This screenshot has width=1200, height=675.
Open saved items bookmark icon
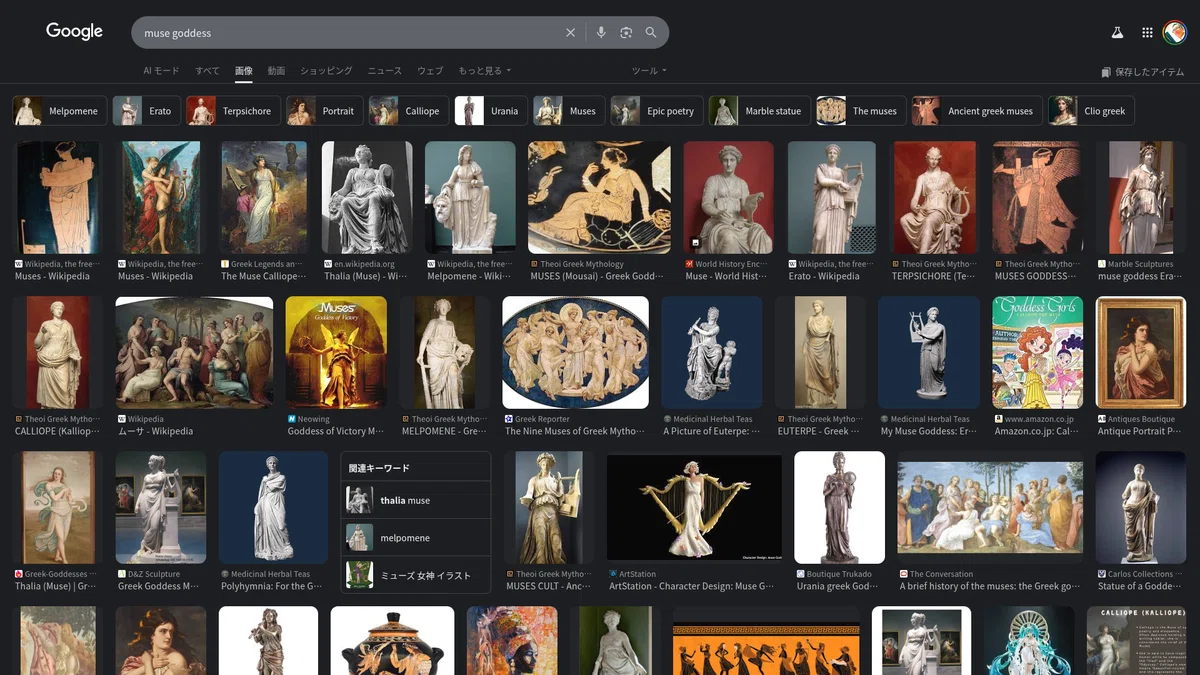coord(1106,72)
